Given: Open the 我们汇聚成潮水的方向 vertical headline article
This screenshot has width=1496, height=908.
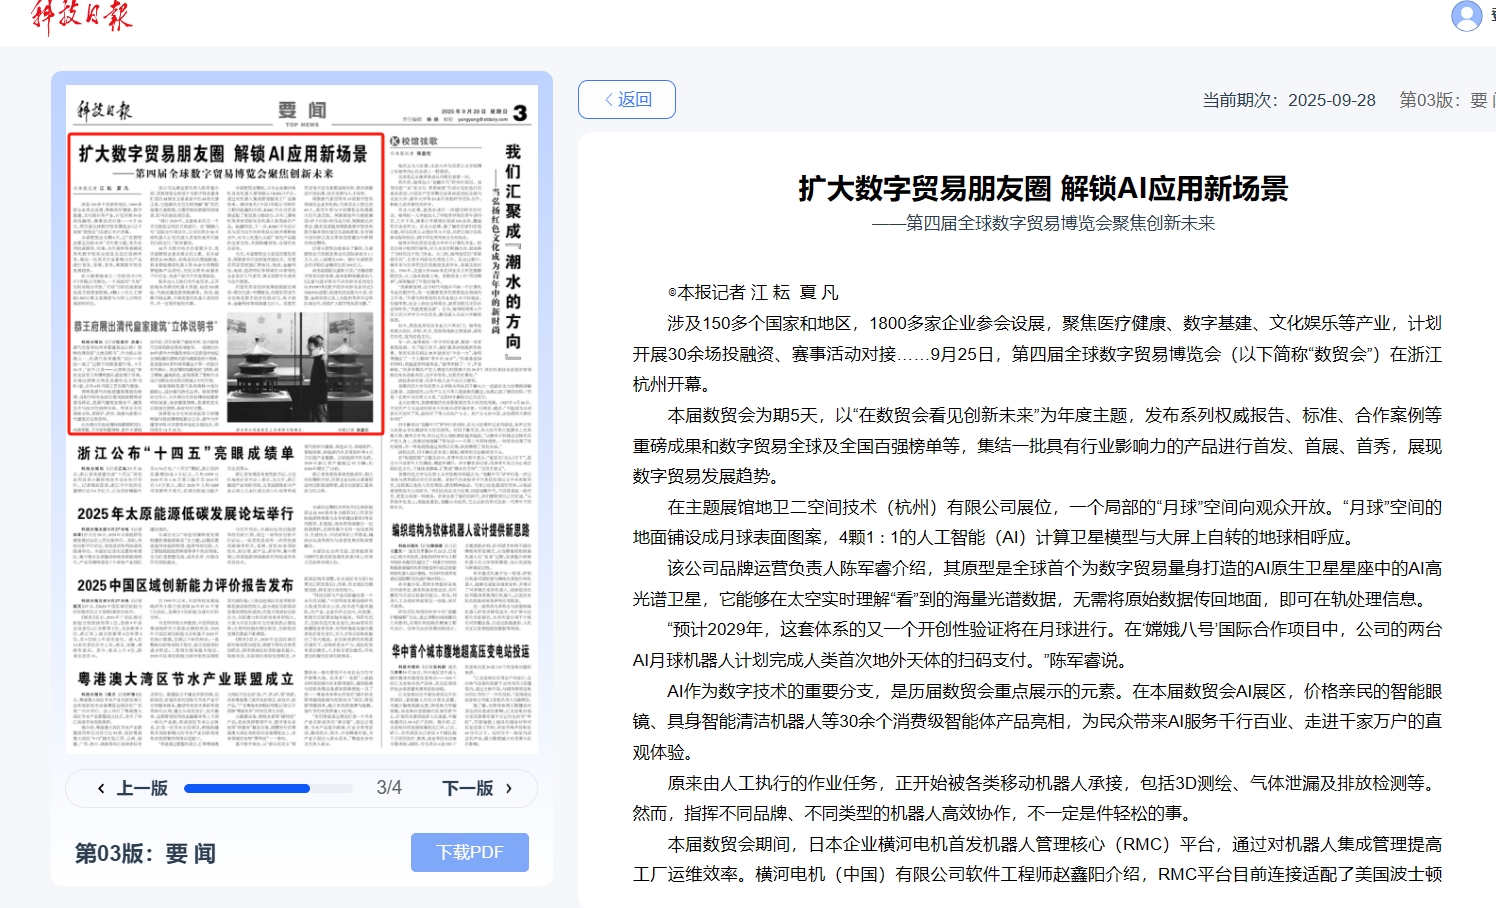Looking at the screenshot, I should pyautogui.click(x=512, y=245).
